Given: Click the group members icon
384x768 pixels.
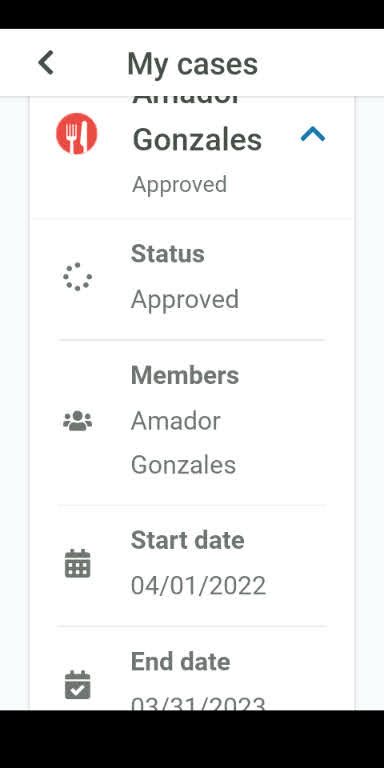Looking at the screenshot, I should (x=77, y=421).
